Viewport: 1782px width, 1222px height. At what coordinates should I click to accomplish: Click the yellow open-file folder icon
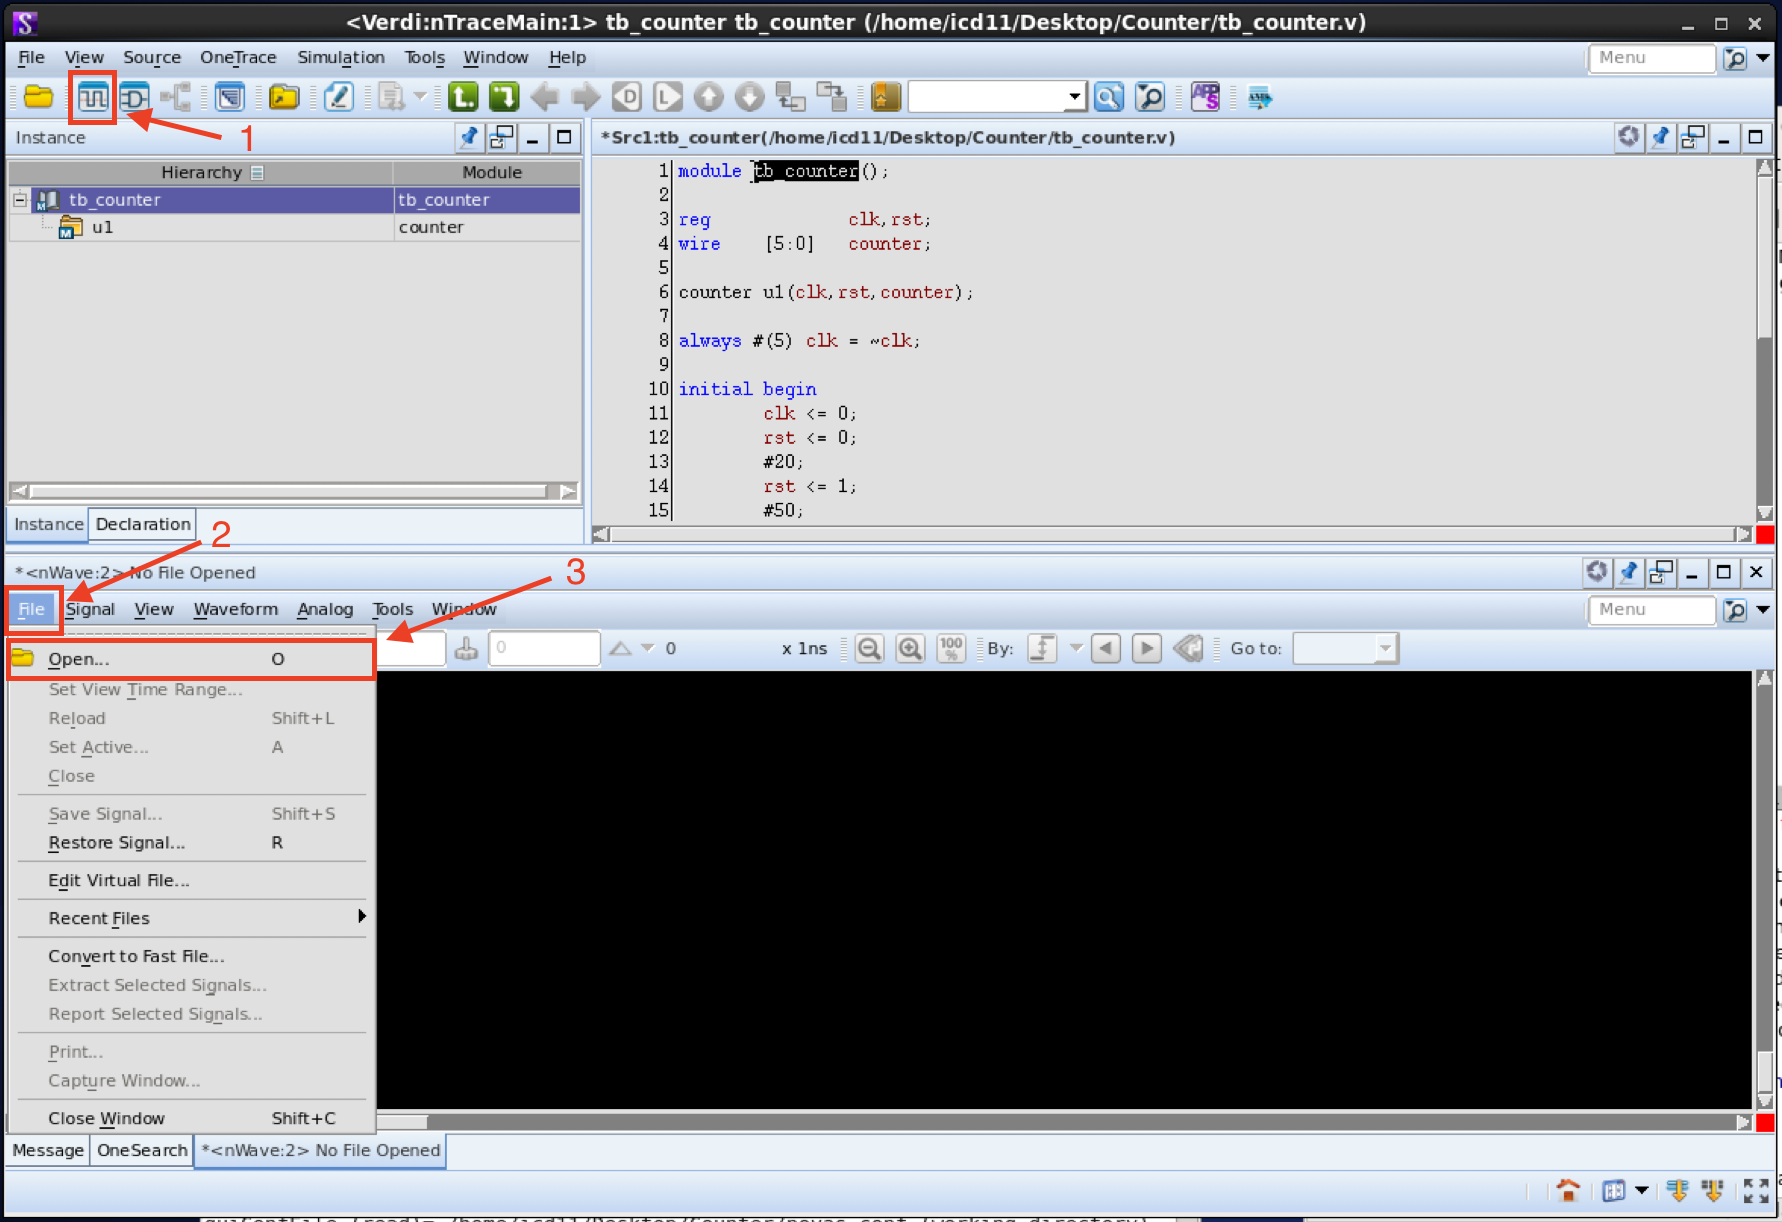tap(37, 96)
